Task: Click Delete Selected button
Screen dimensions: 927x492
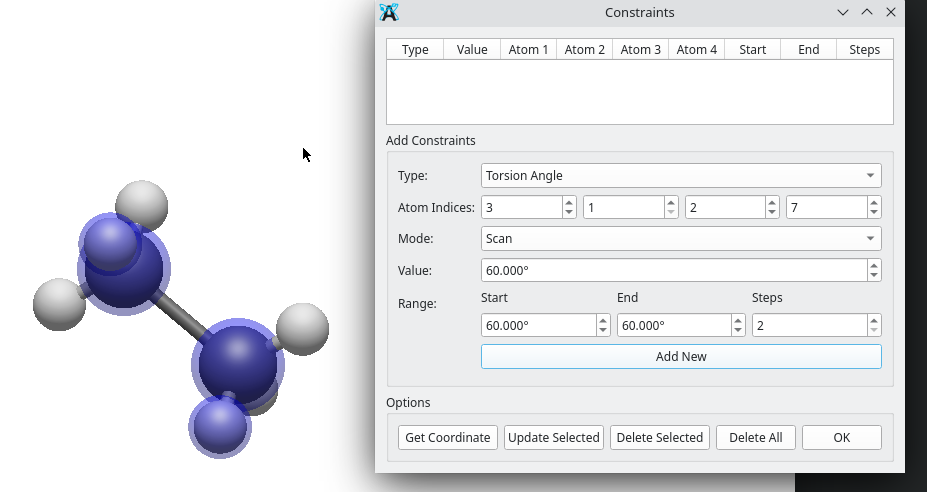Action: pyautogui.click(x=660, y=438)
